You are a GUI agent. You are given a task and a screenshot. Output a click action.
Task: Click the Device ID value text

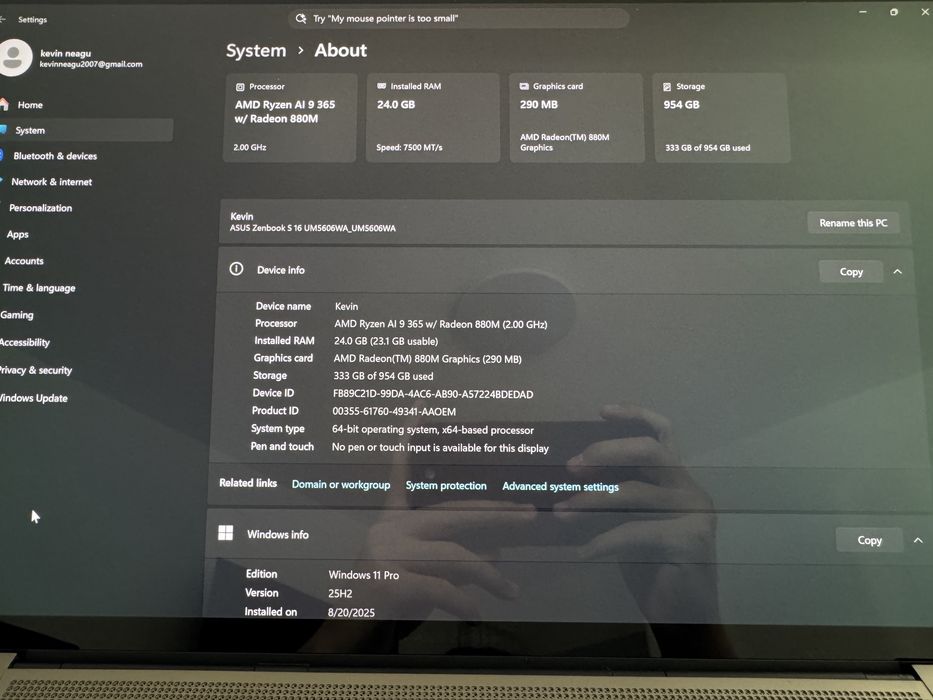pyautogui.click(x=433, y=394)
